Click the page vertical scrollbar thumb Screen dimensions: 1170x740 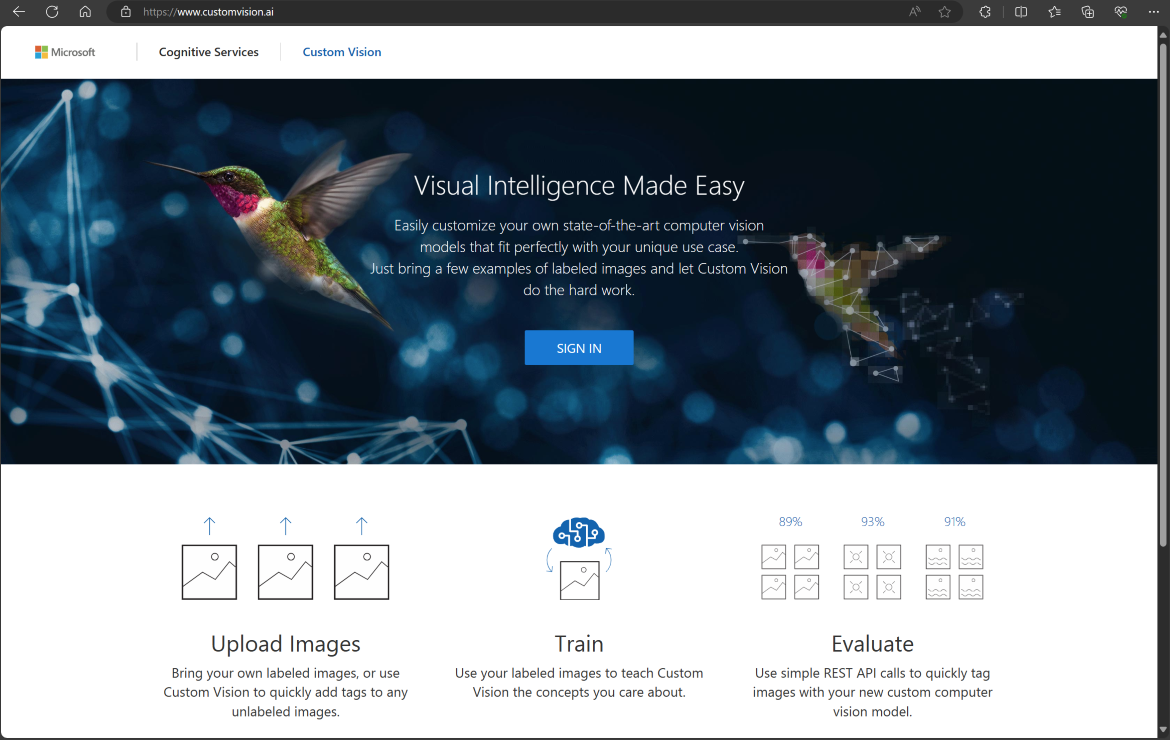pos(1163,295)
